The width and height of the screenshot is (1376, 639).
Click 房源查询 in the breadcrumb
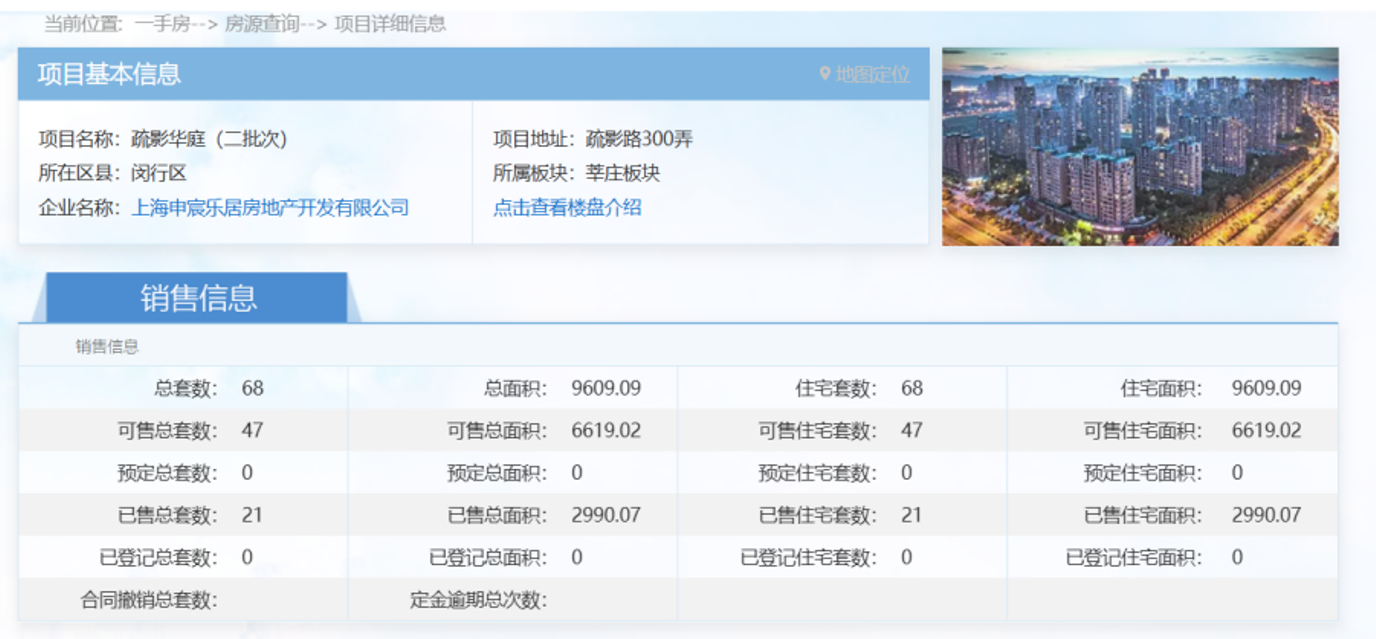click(262, 24)
